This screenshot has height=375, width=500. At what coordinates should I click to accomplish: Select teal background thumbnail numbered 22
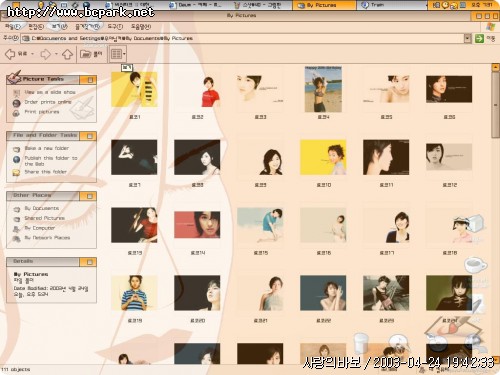click(323, 293)
